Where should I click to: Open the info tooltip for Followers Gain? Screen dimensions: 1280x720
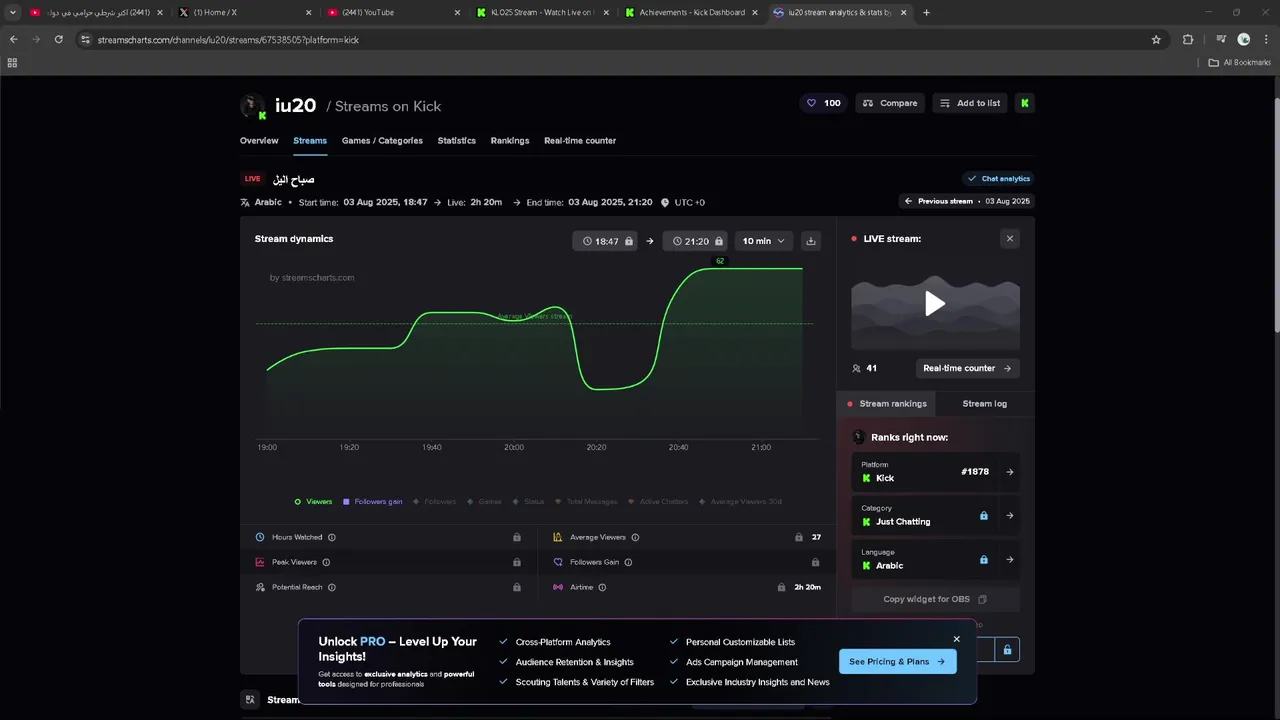pos(628,562)
